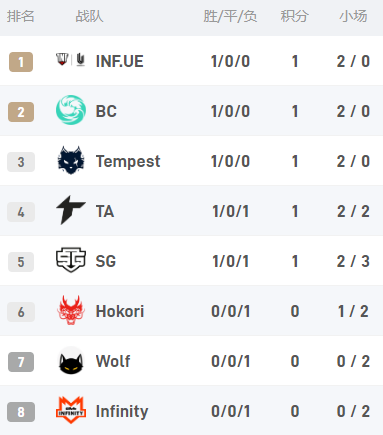Click the SG shield logo

point(71,260)
